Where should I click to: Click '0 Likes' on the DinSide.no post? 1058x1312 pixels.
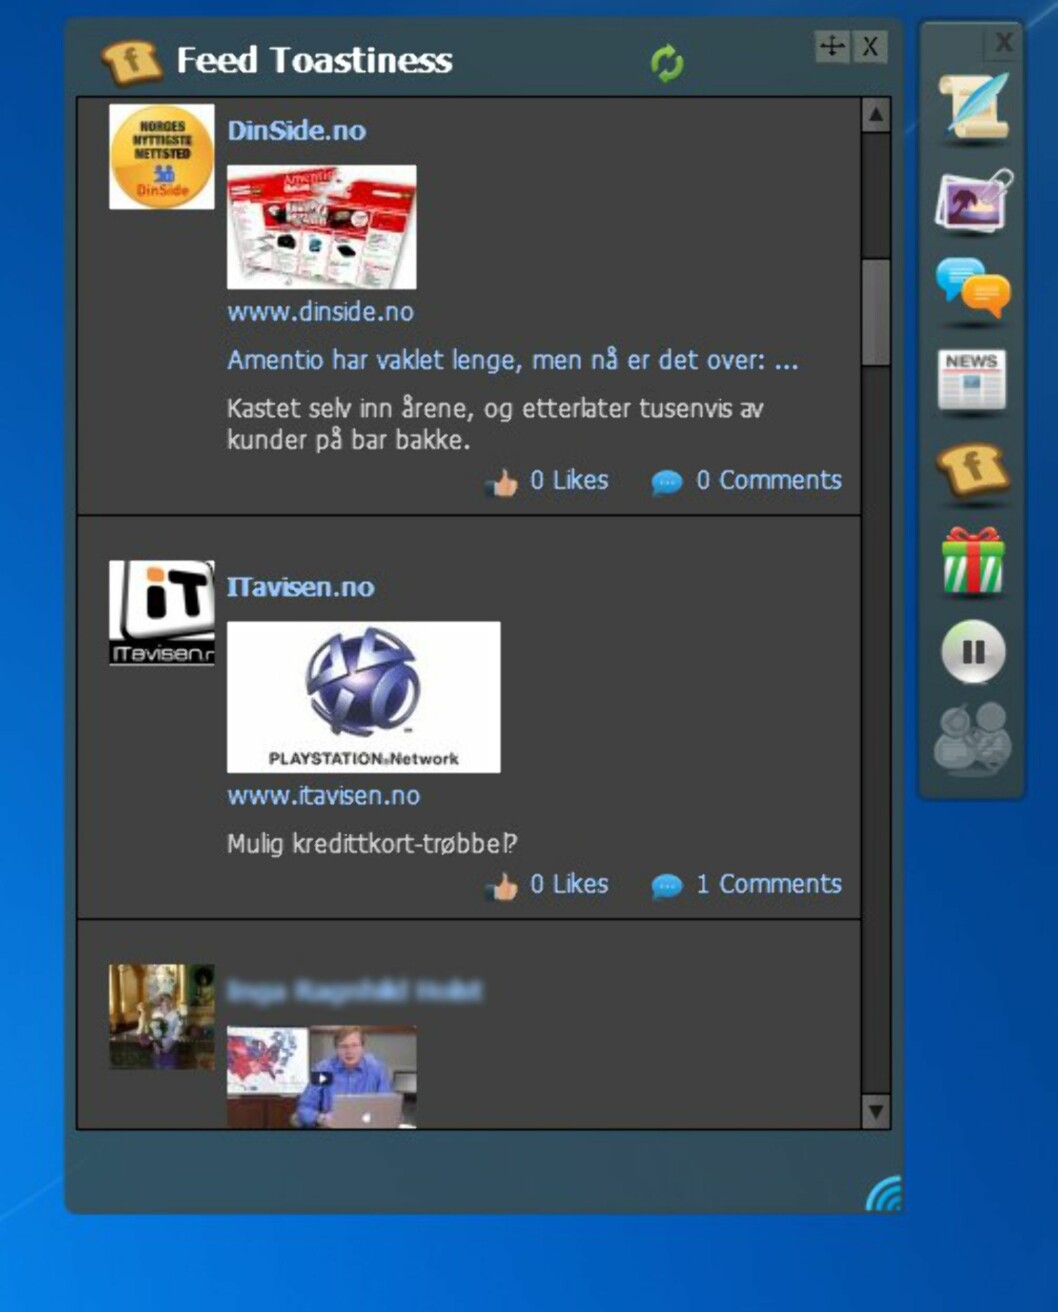click(x=569, y=481)
